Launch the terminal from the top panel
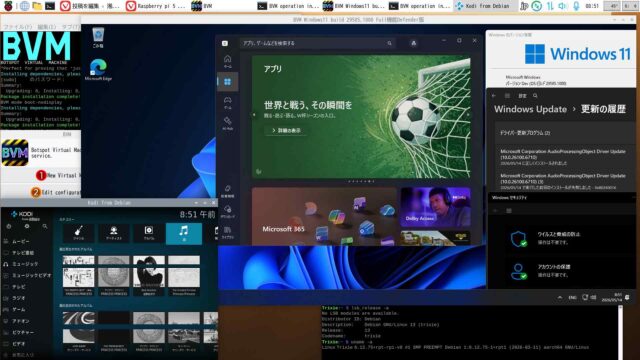This screenshot has width=640, height=360. pyautogui.click(x=50, y=6)
